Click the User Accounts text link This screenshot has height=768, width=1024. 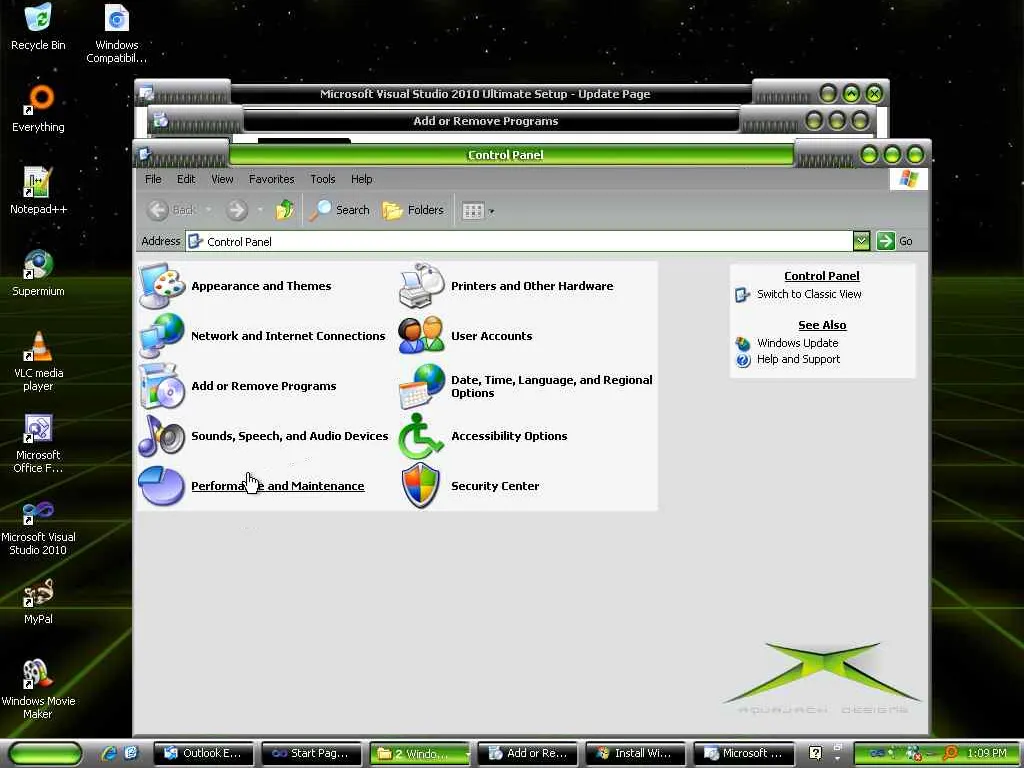(492, 336)
